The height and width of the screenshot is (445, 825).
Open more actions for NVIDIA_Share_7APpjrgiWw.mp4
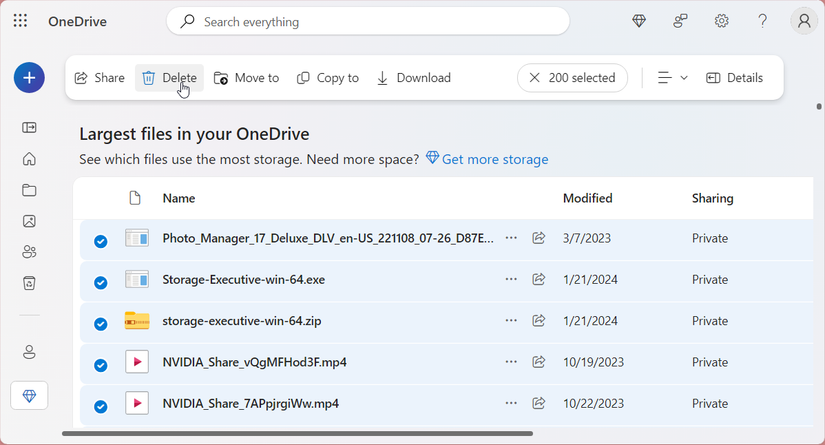[511, 403]
